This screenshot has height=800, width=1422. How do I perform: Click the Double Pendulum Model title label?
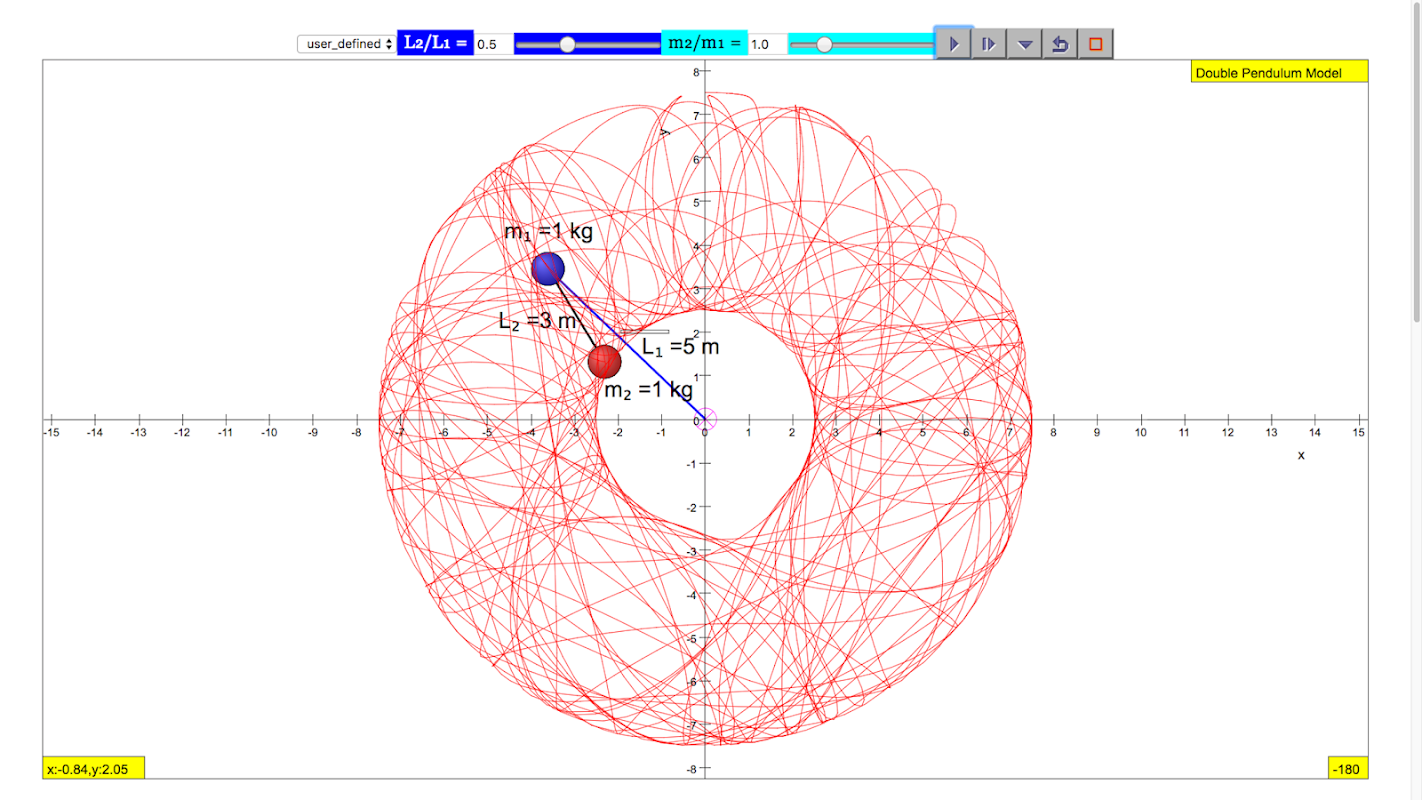point(1279,72)
